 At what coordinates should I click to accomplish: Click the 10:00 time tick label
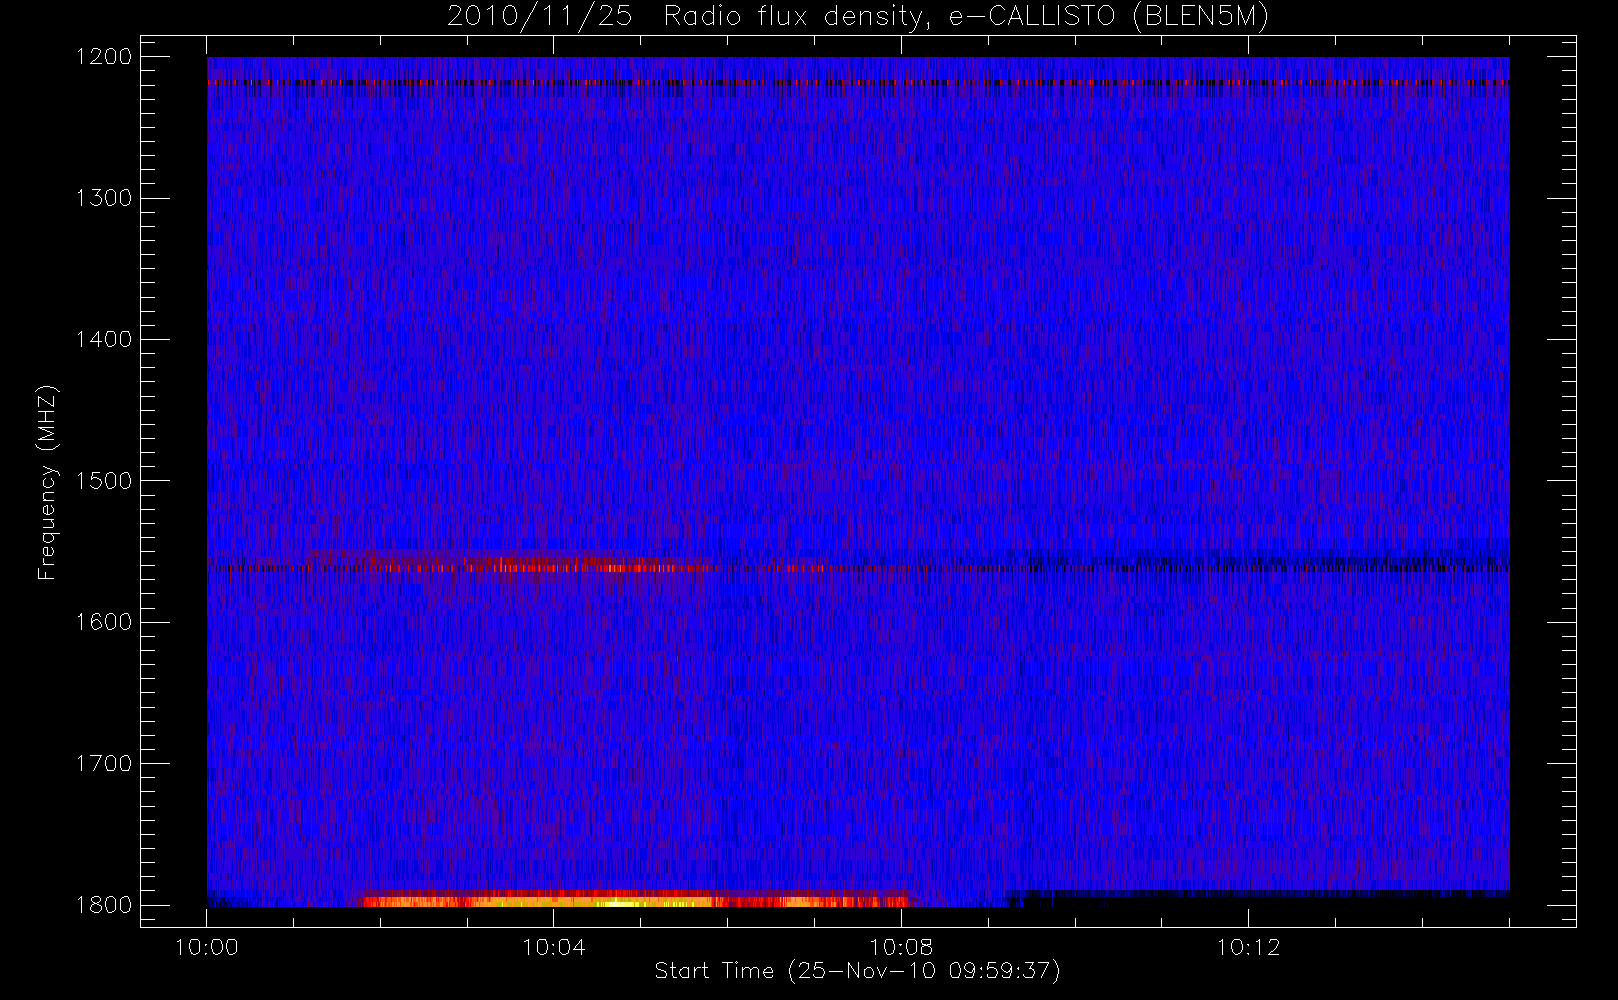[x=207, y=947]
